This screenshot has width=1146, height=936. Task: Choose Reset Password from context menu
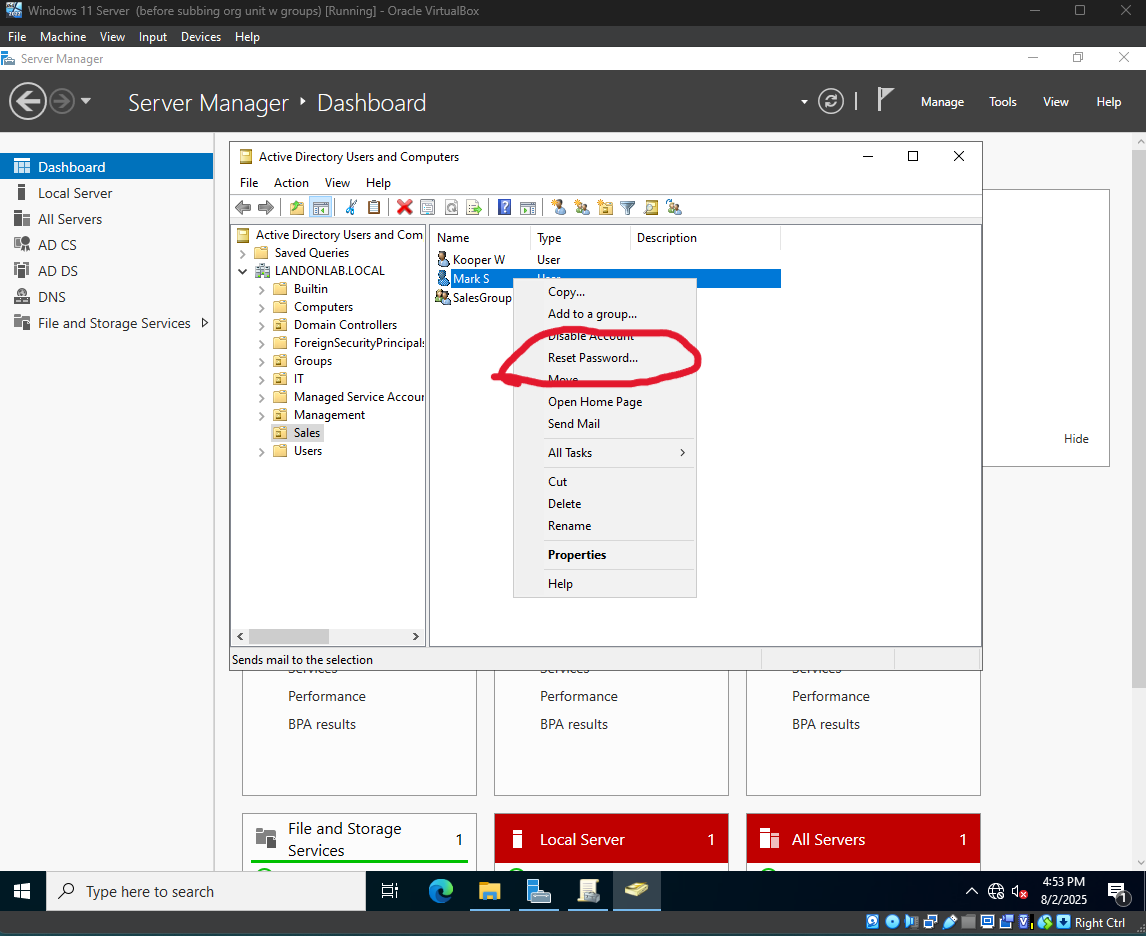coord(605,358)
